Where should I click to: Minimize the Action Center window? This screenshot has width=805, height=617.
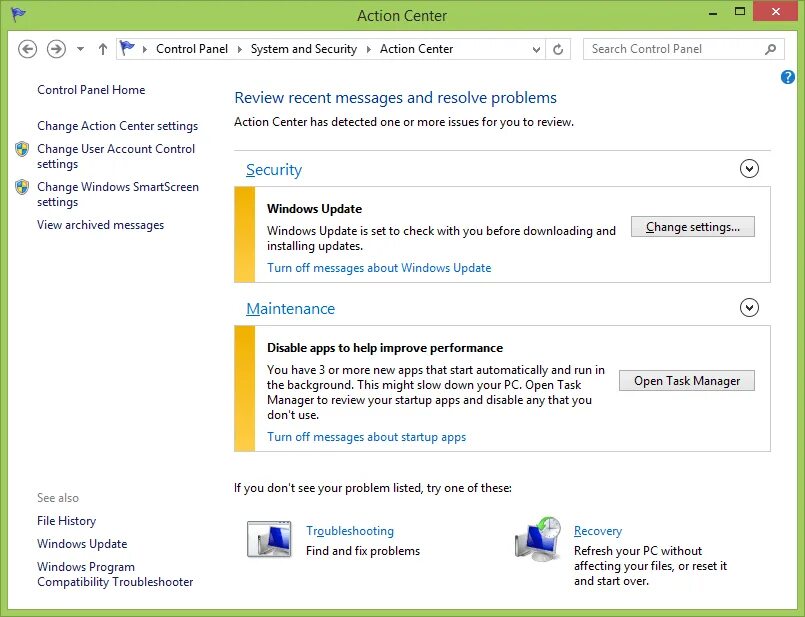[713, 12]
